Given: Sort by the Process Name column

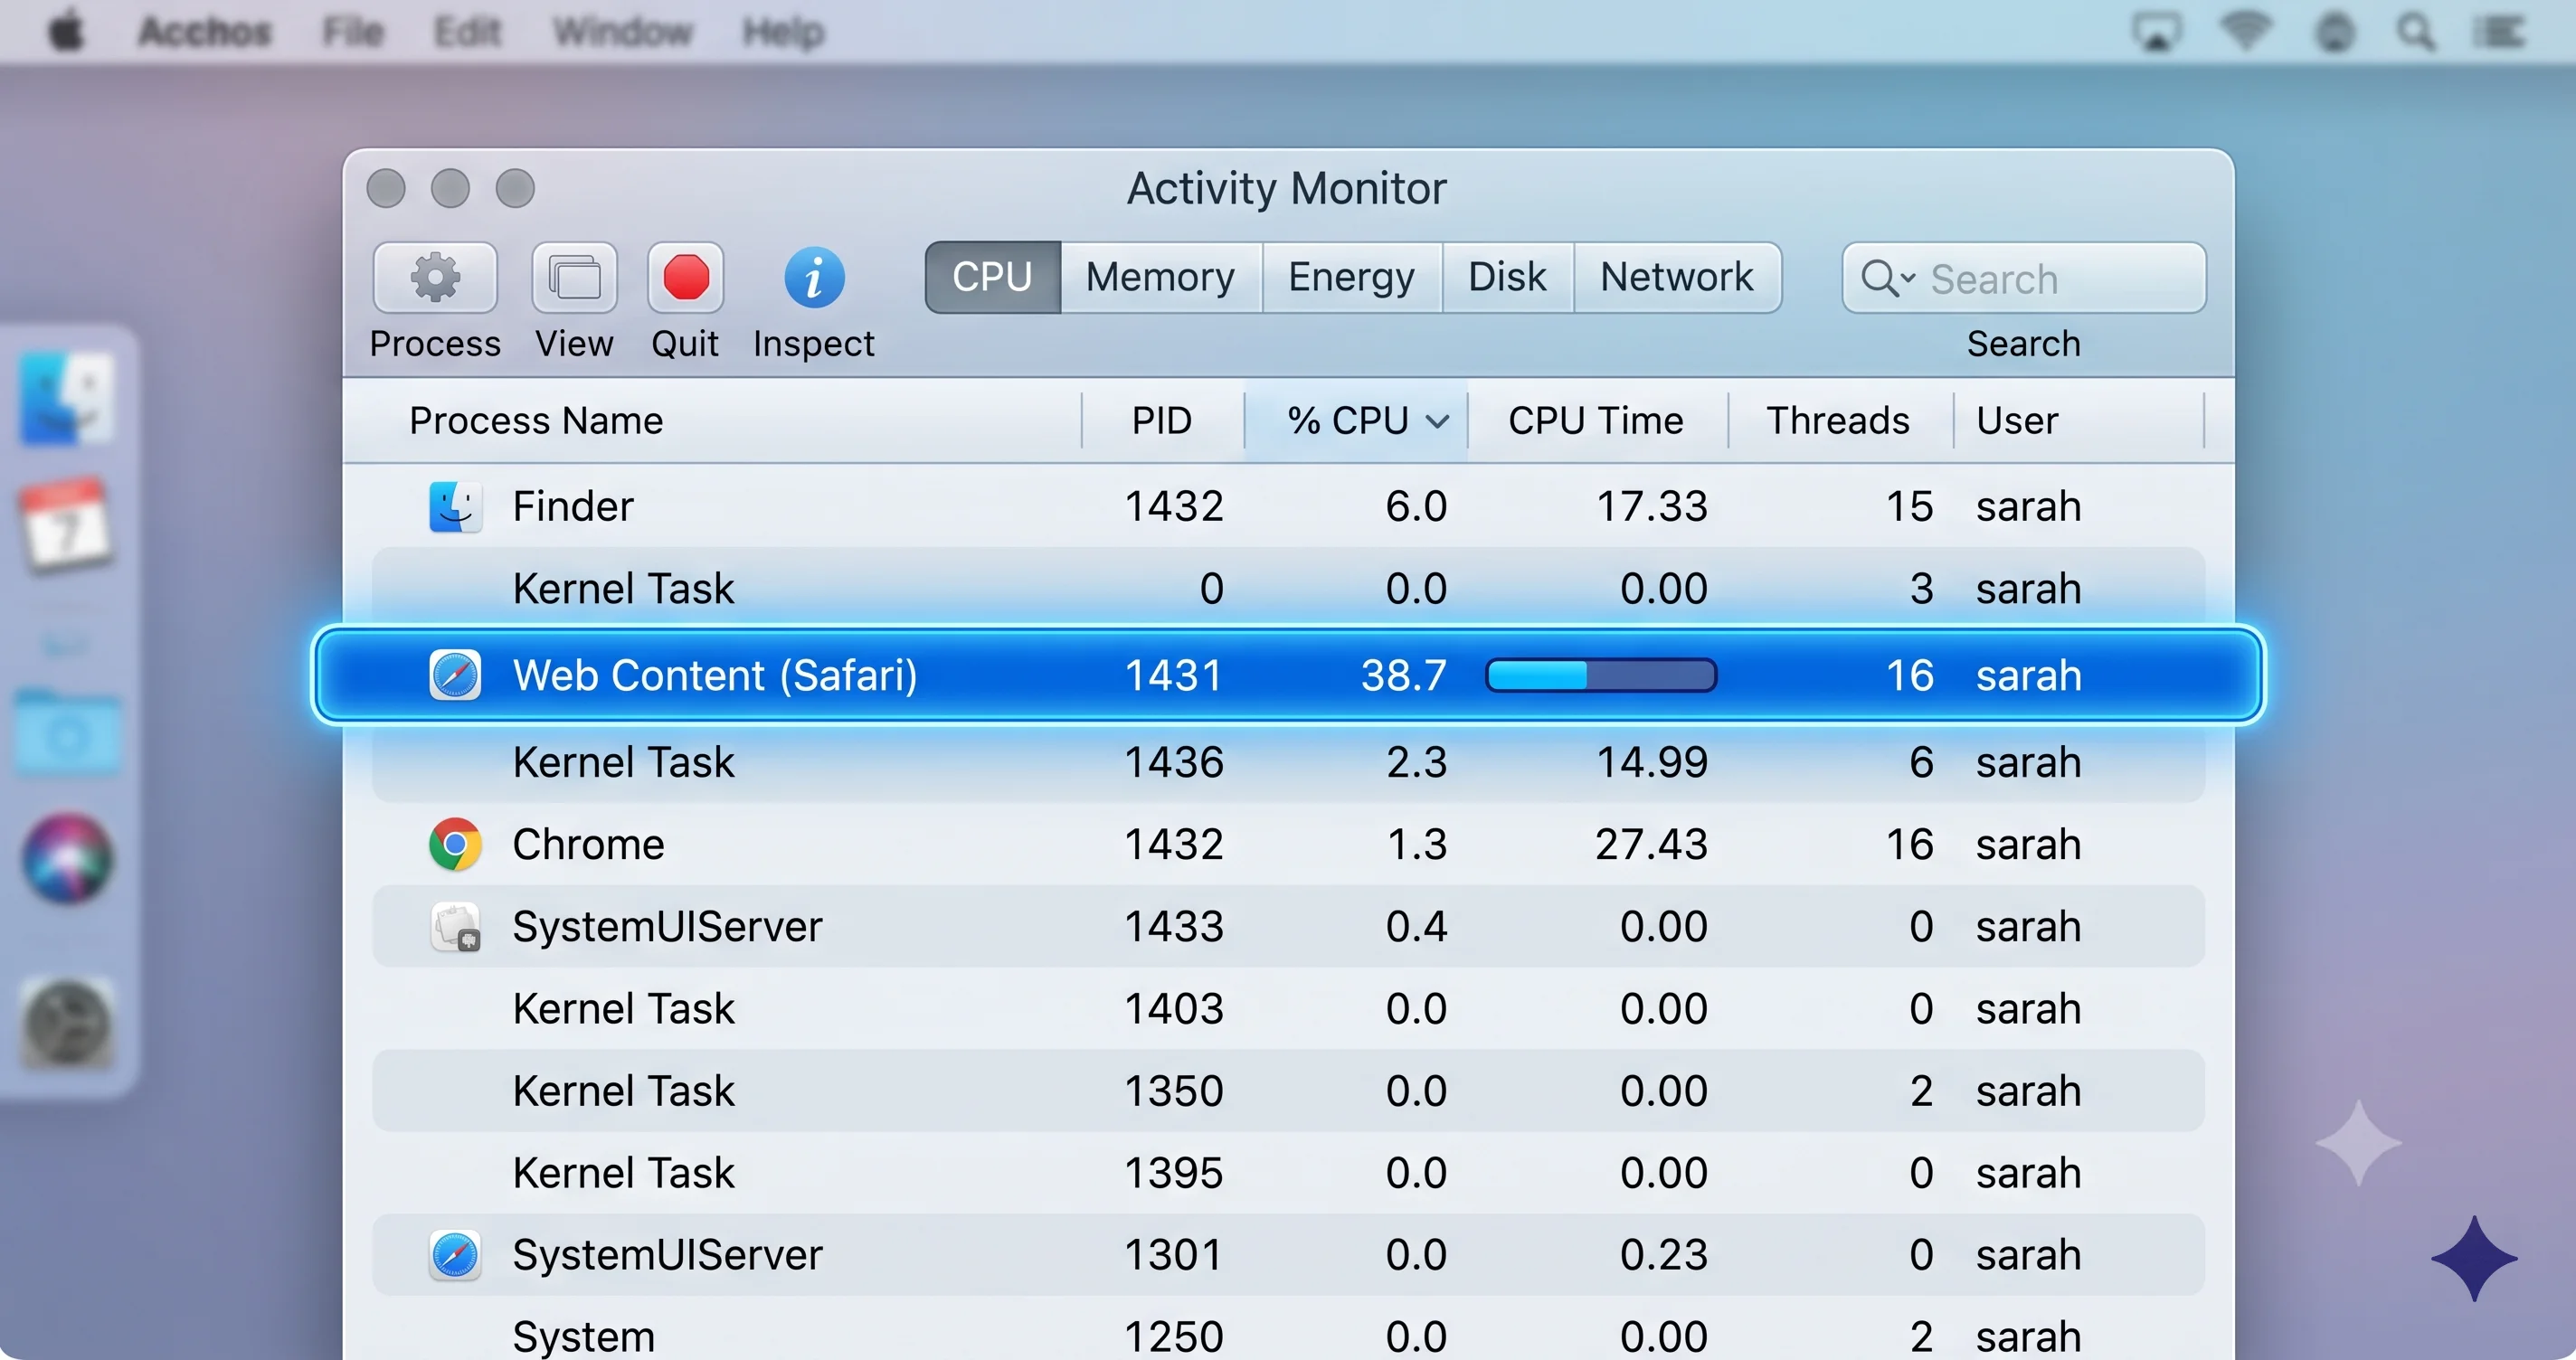Looking at the screenshot, I should [x=712, y=421].
